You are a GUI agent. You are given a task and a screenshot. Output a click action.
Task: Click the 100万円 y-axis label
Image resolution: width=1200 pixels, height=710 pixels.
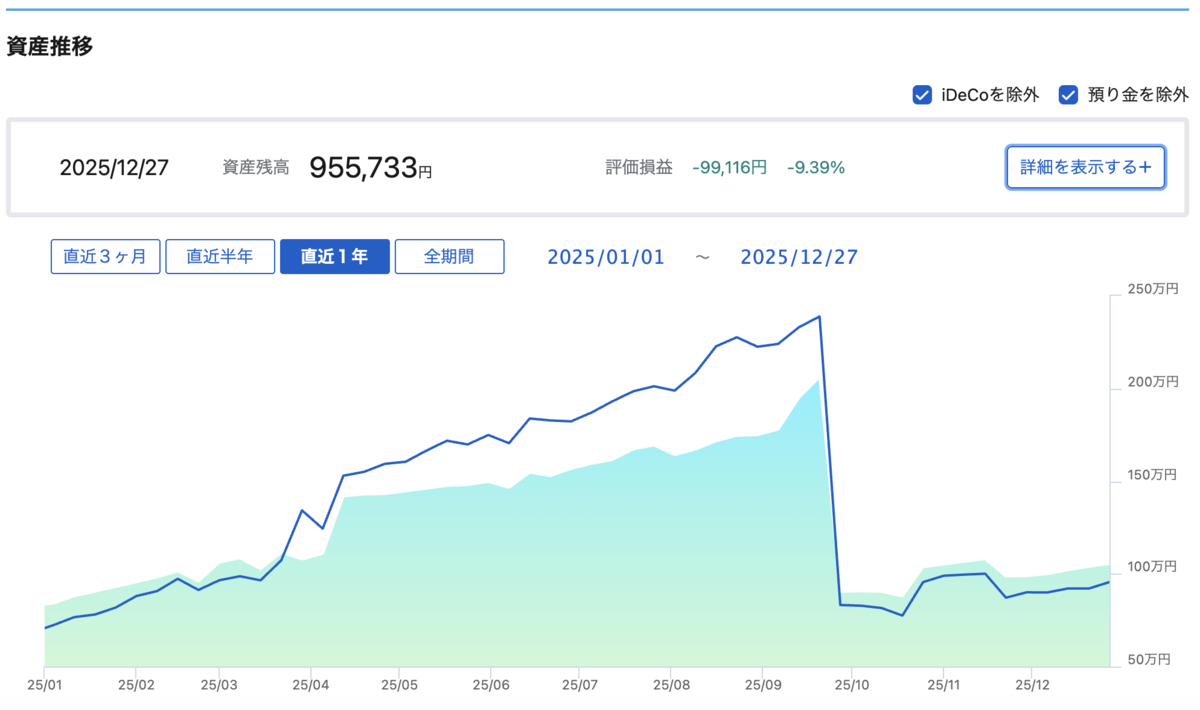[x=1153, y=567]
